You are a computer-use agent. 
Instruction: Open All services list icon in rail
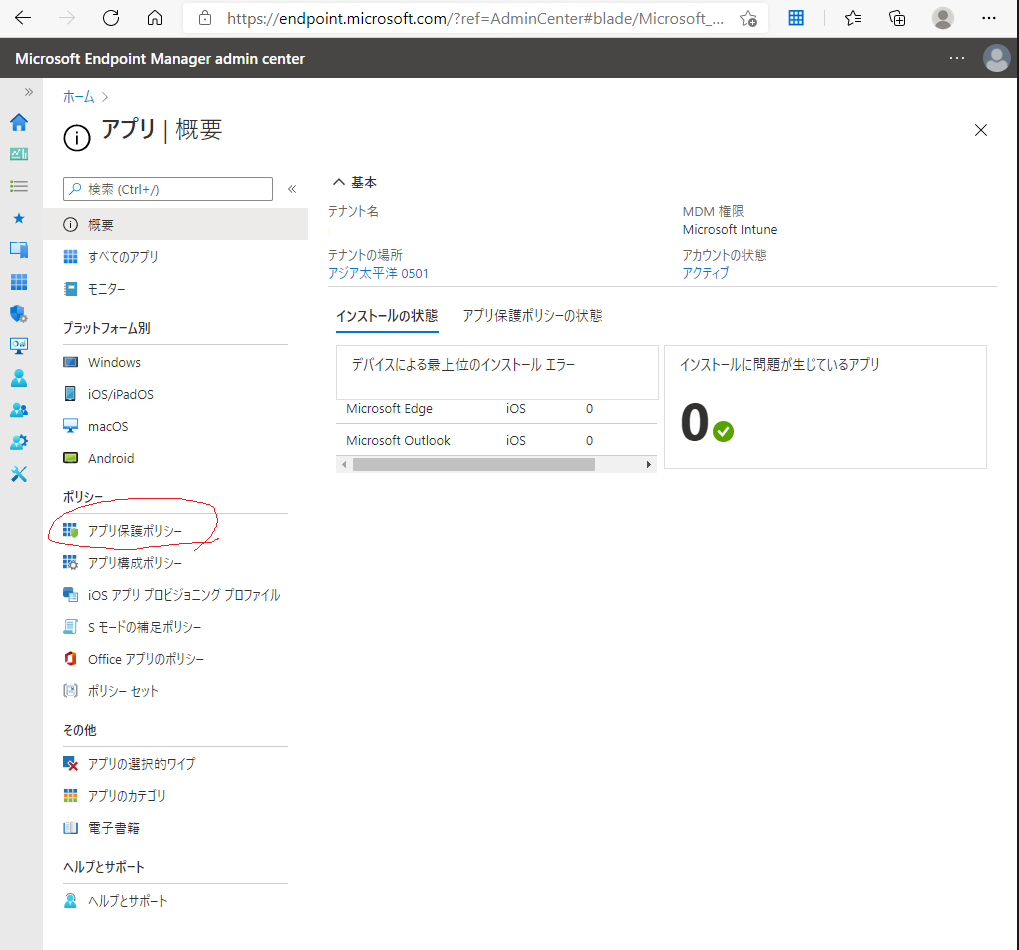pyautogui.click(x=19, y=186)
